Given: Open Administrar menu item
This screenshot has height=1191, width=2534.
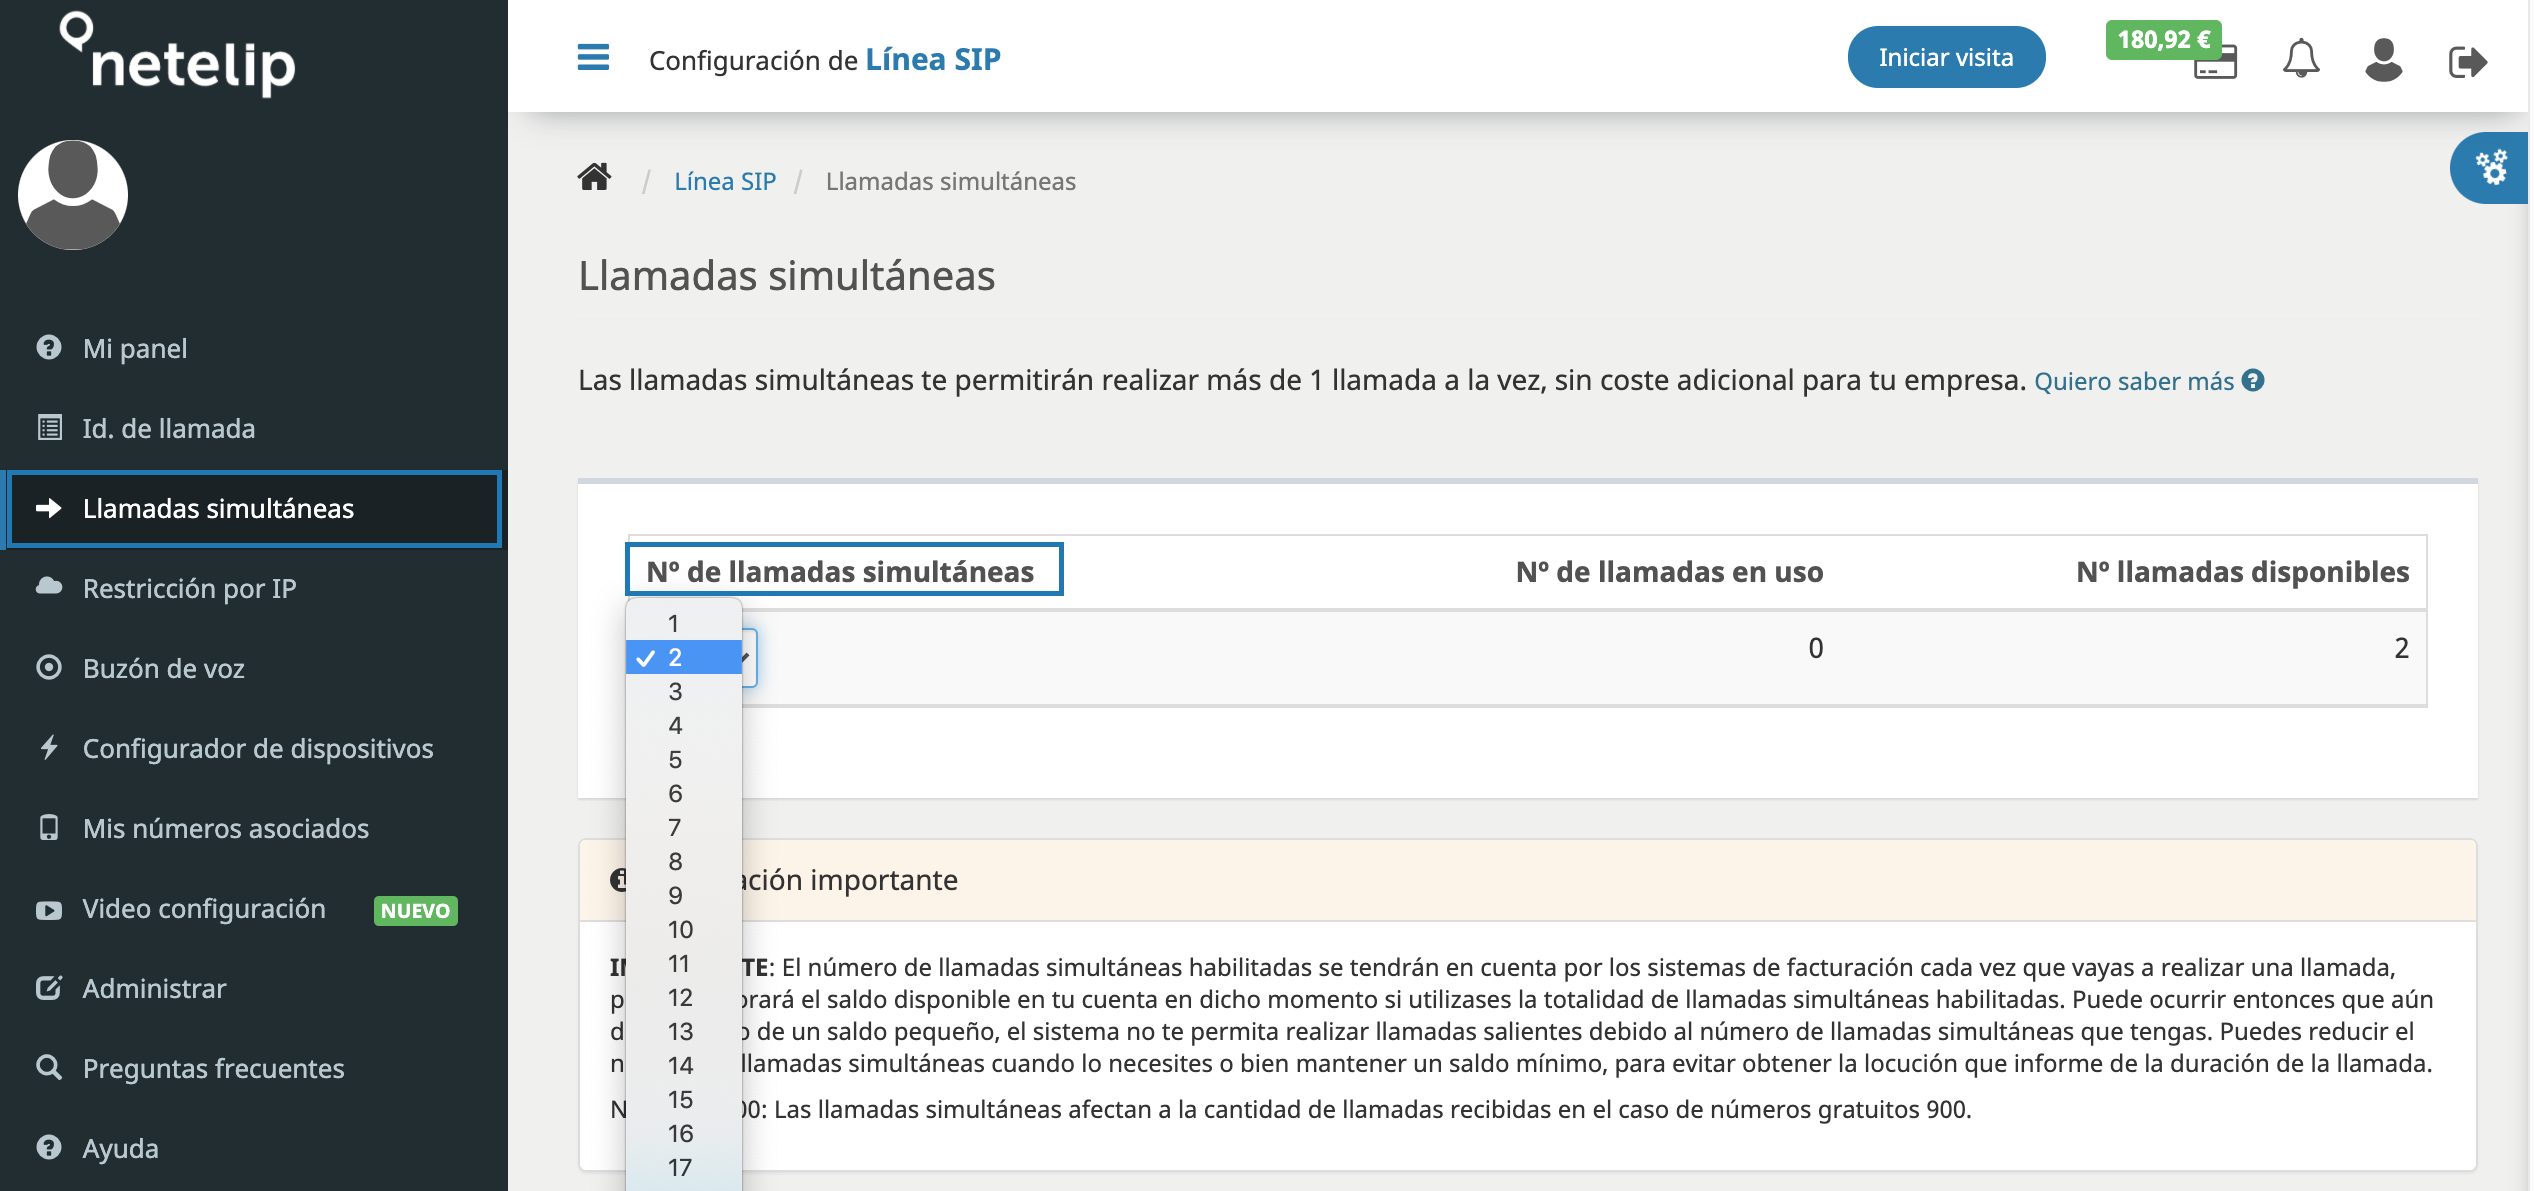Looking at the screenshot, I should [x=254, y=988].
